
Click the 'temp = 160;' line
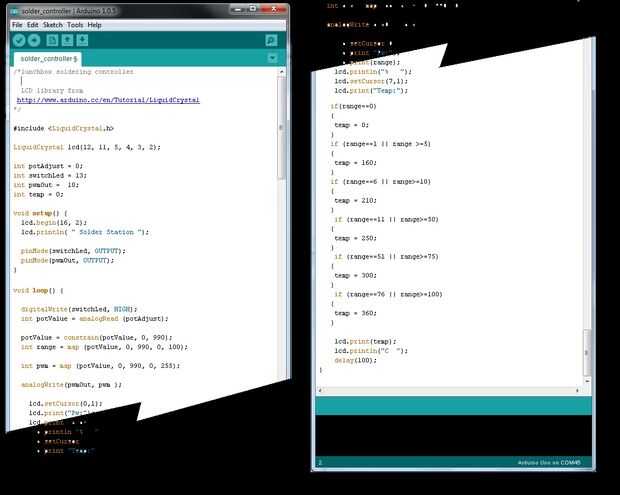click(x=355, y=163)
